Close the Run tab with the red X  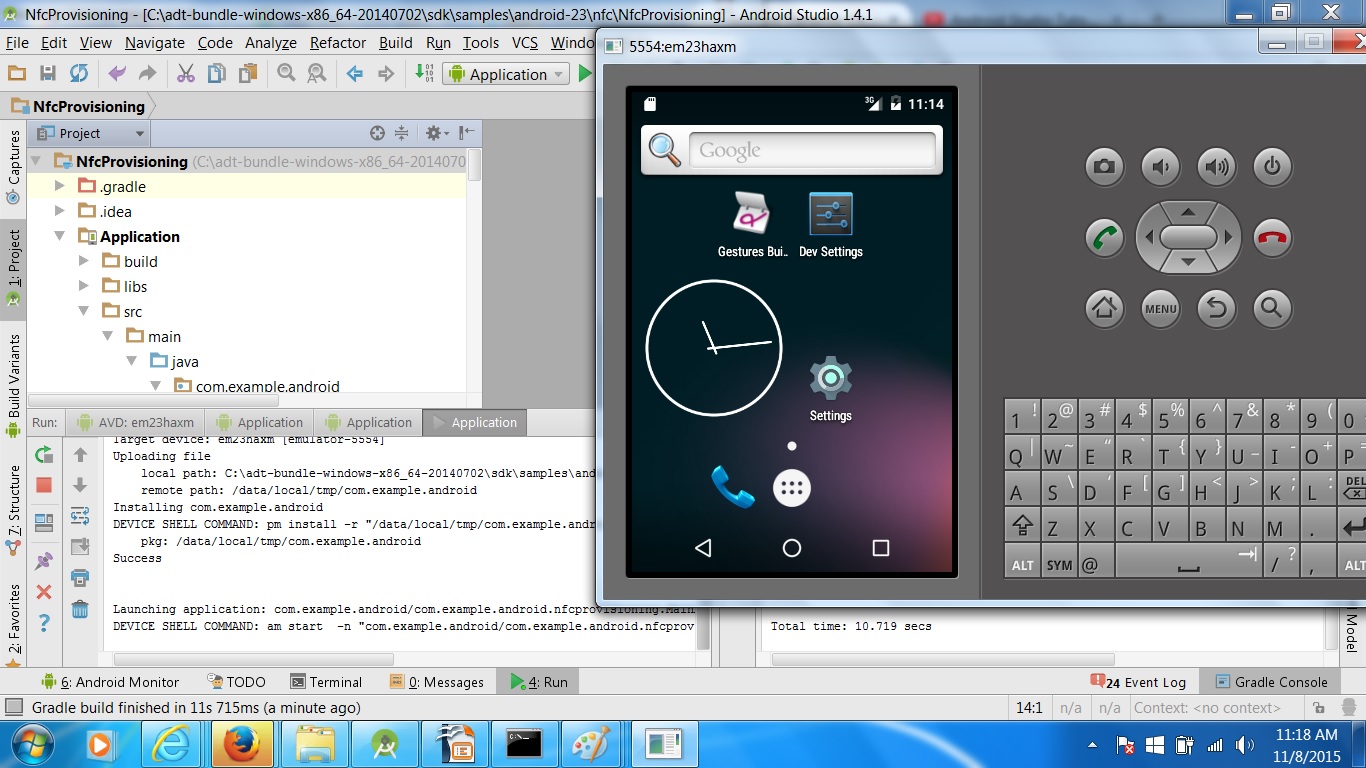click(44, 592)
